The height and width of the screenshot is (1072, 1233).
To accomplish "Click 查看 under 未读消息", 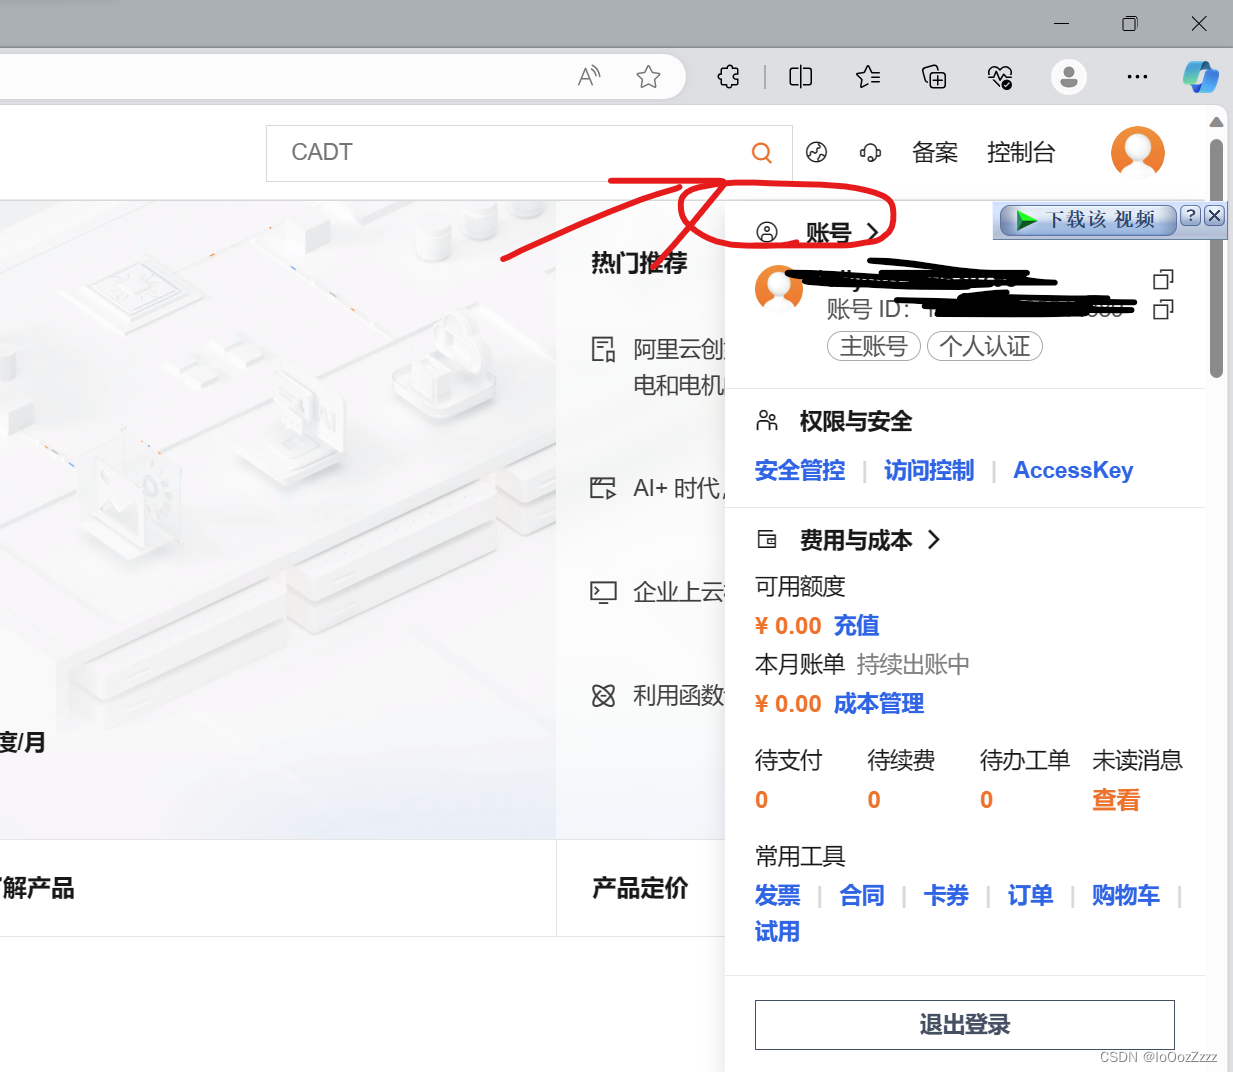I will click(x=1116, y=800).
